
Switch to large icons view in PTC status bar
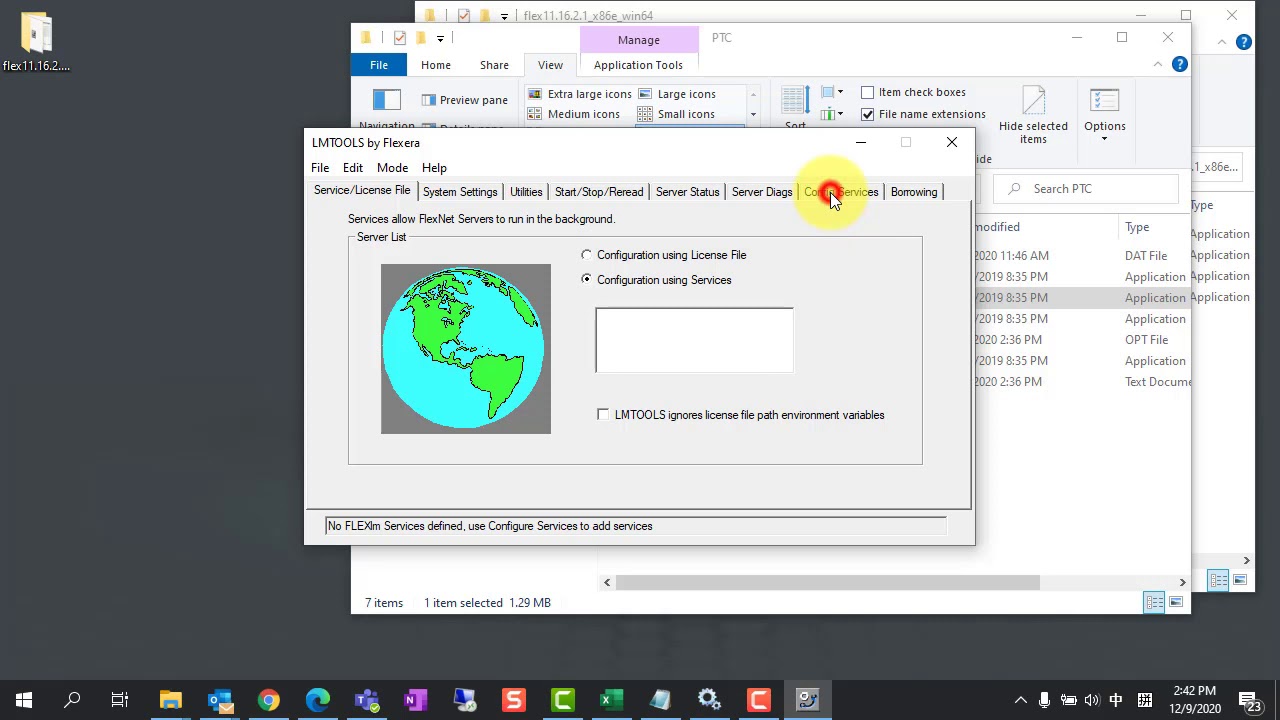coord(1176,602)
